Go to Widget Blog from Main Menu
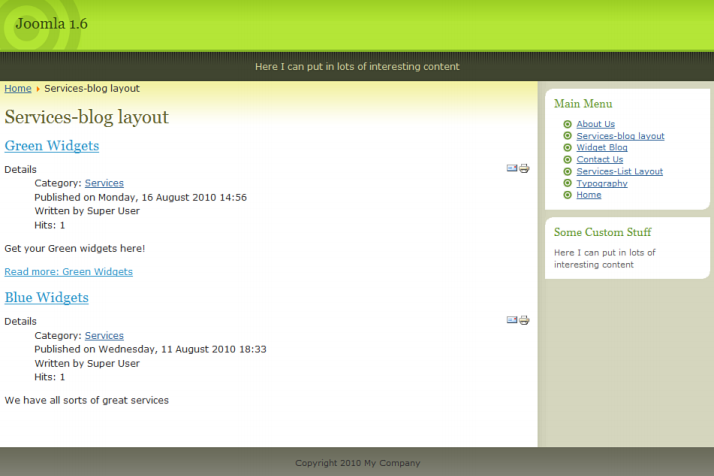Viewport: 714px width, 476px height. click(602, 148)
